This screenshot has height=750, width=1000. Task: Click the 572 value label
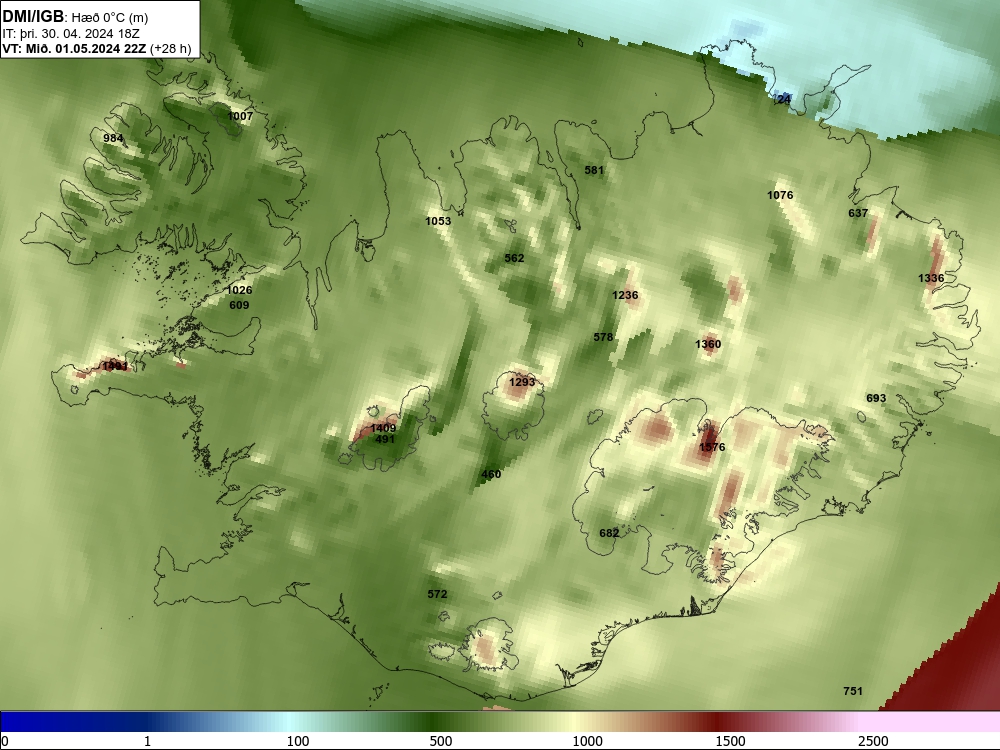[x=437, y=594]
